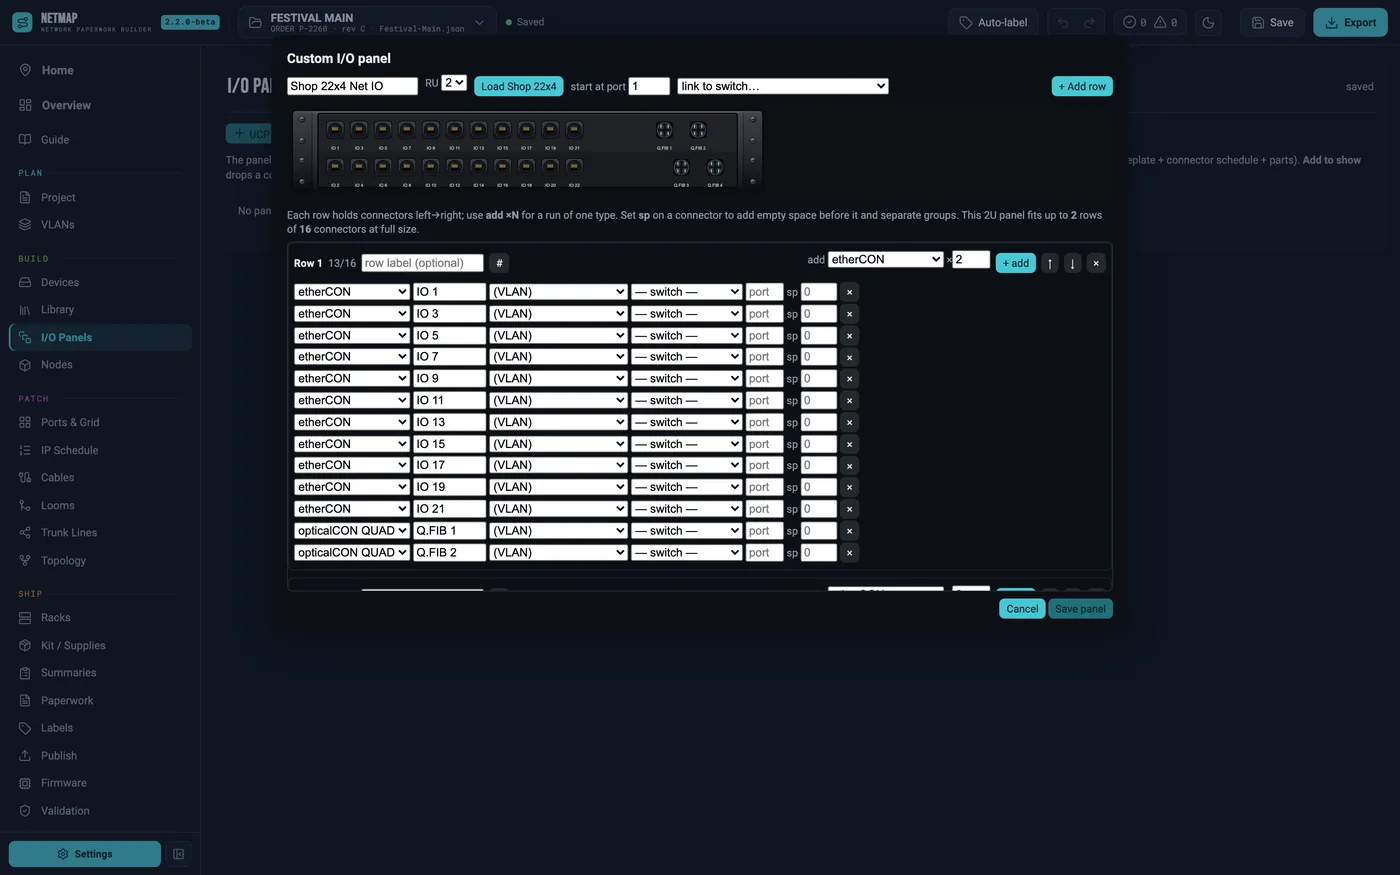This screenshot has height=875, width=1400.
Task: Go to Project in the sidebar
Action: (x=100, y=197)
